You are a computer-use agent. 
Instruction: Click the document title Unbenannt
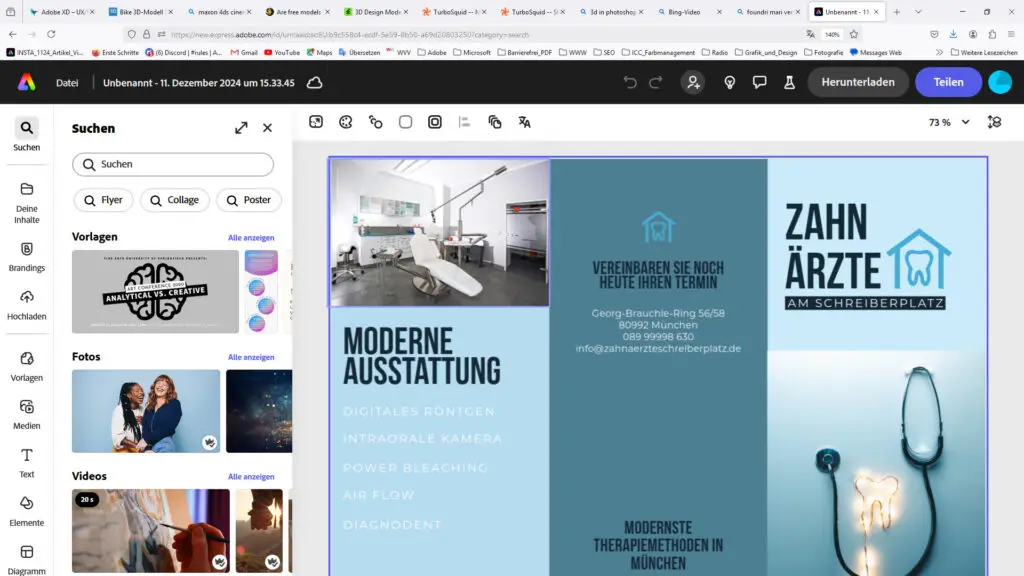(x=199, y=83)
